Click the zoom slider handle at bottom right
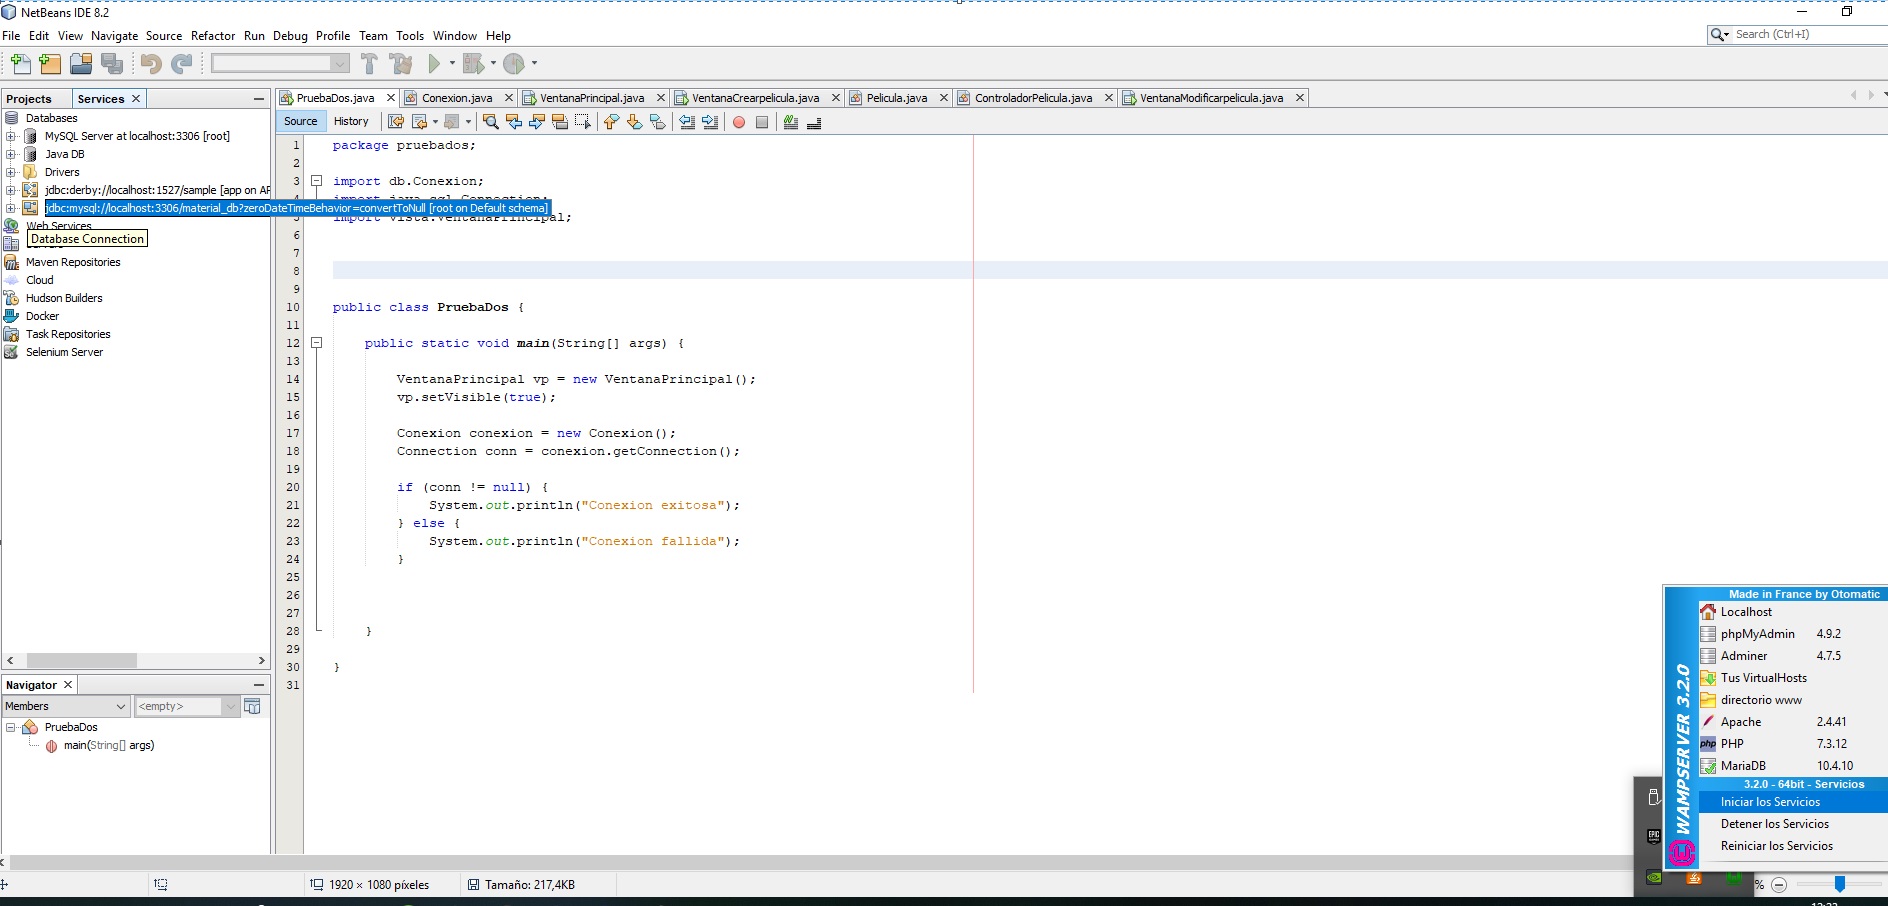The image size is (1888, 906). pos(1839,884)
